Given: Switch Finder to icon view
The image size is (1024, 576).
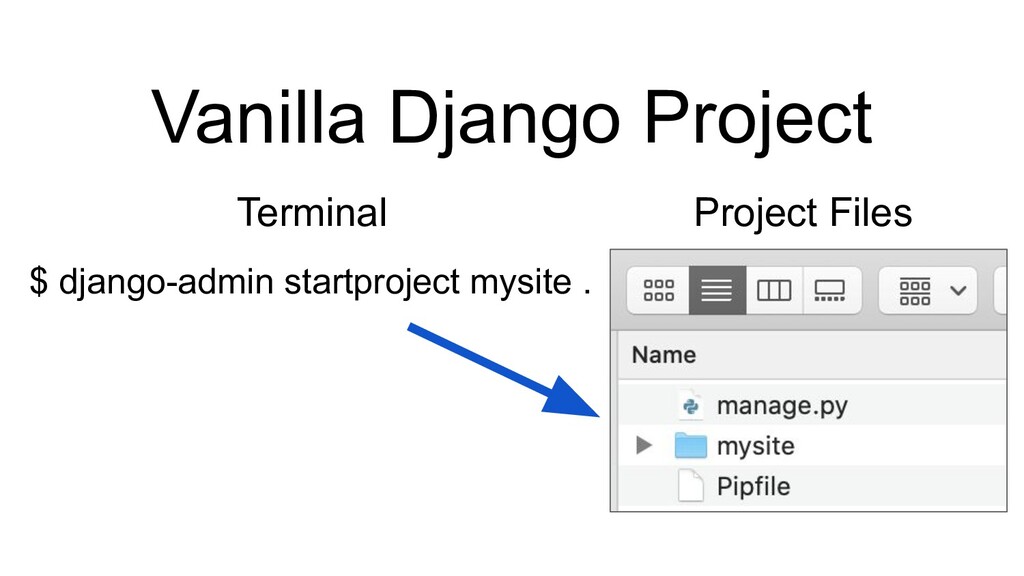Looking at the screenshot, I should 658,290.
